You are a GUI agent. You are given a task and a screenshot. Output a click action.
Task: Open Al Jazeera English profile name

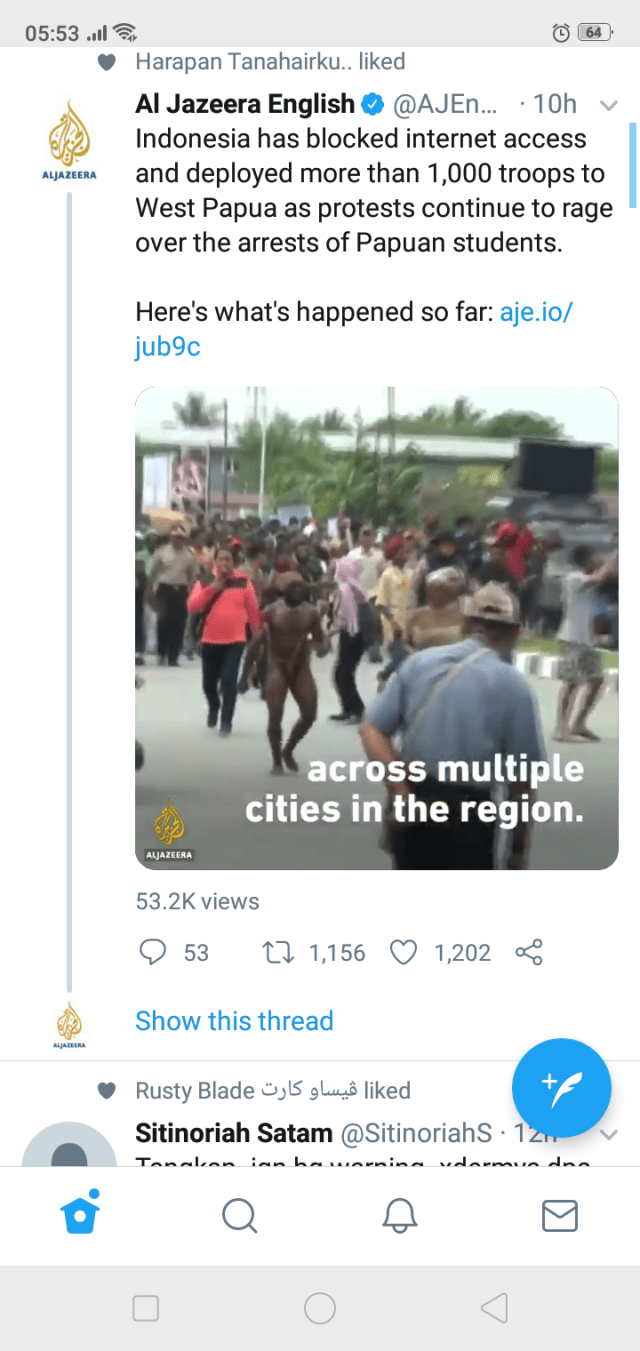pos(245,104)
